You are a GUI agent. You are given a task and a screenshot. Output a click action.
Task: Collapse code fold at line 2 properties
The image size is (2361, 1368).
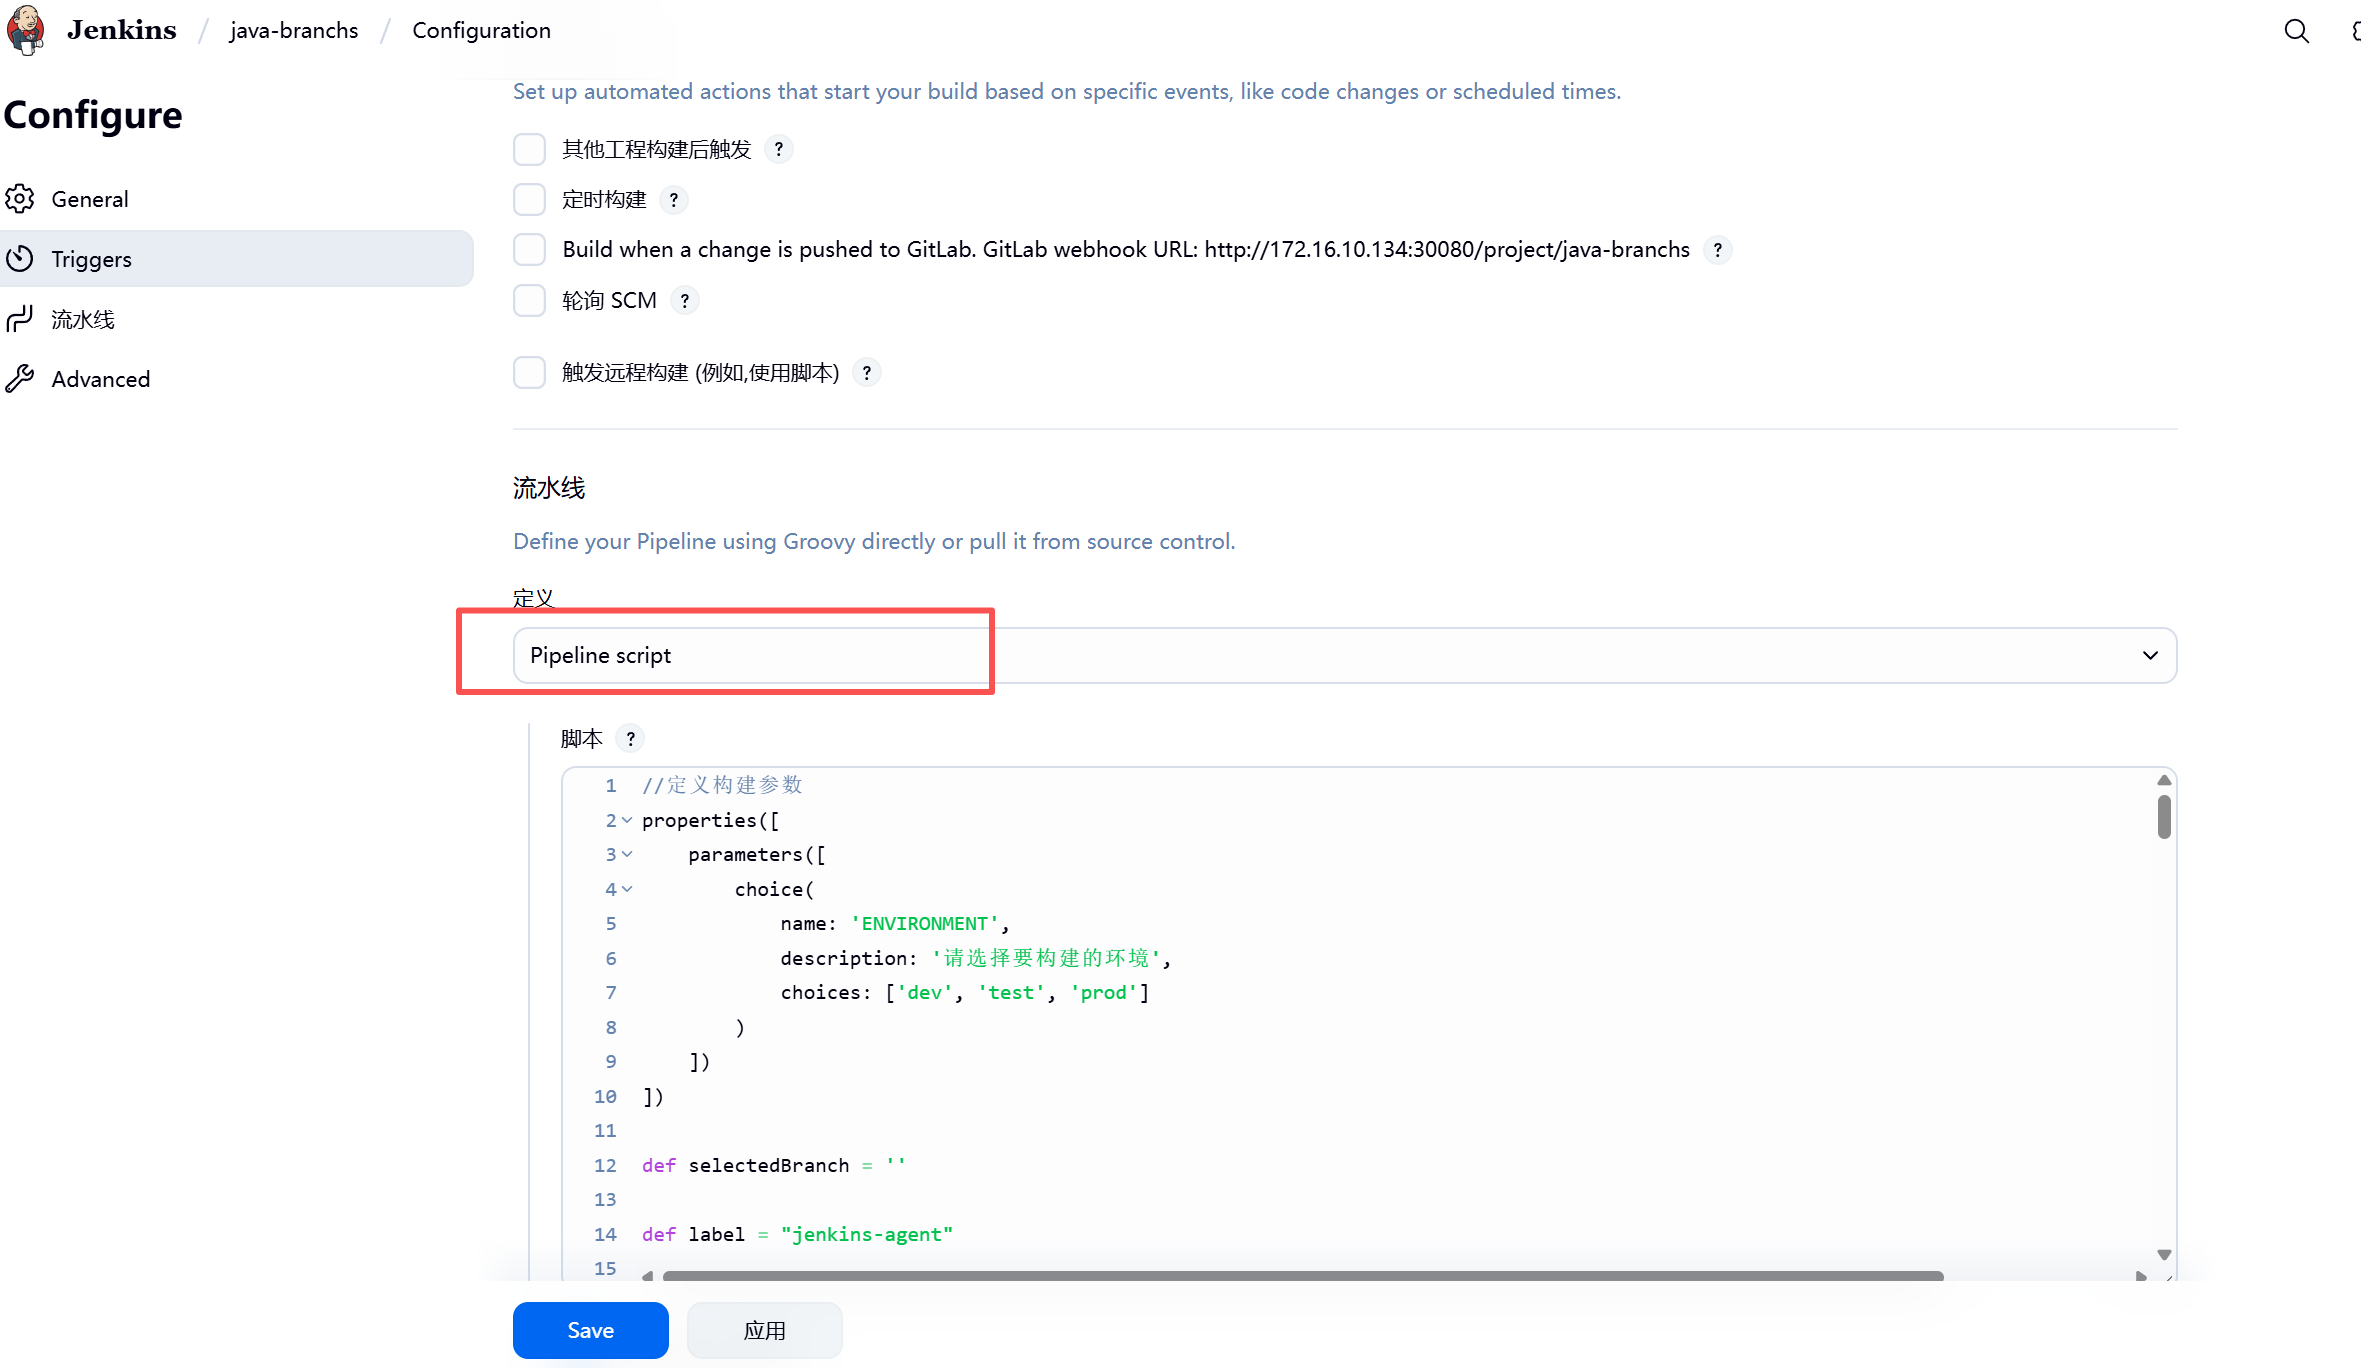[627, 820]
